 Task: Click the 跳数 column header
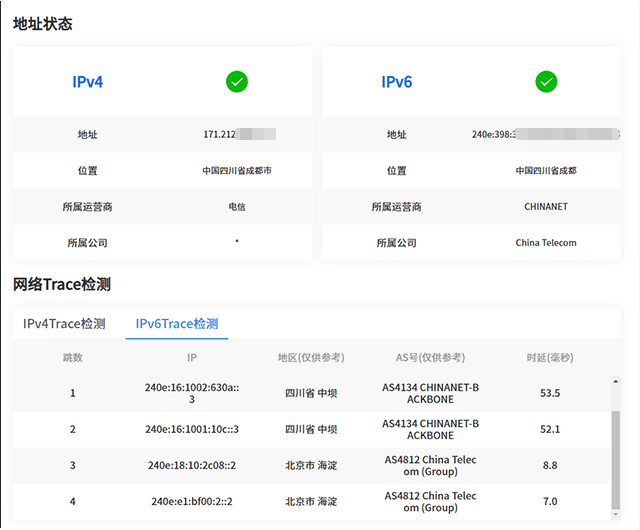coord(73,357)
